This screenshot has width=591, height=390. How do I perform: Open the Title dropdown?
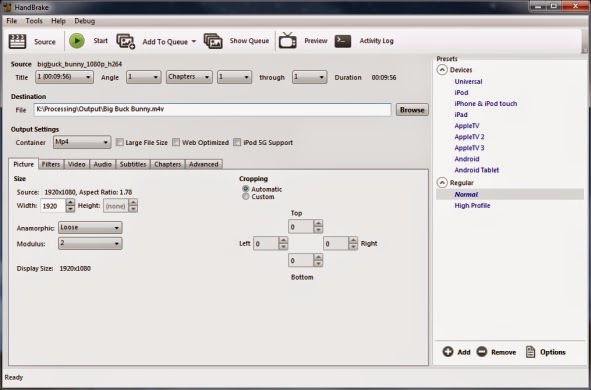pyautogui.click(x=64, y=77)
